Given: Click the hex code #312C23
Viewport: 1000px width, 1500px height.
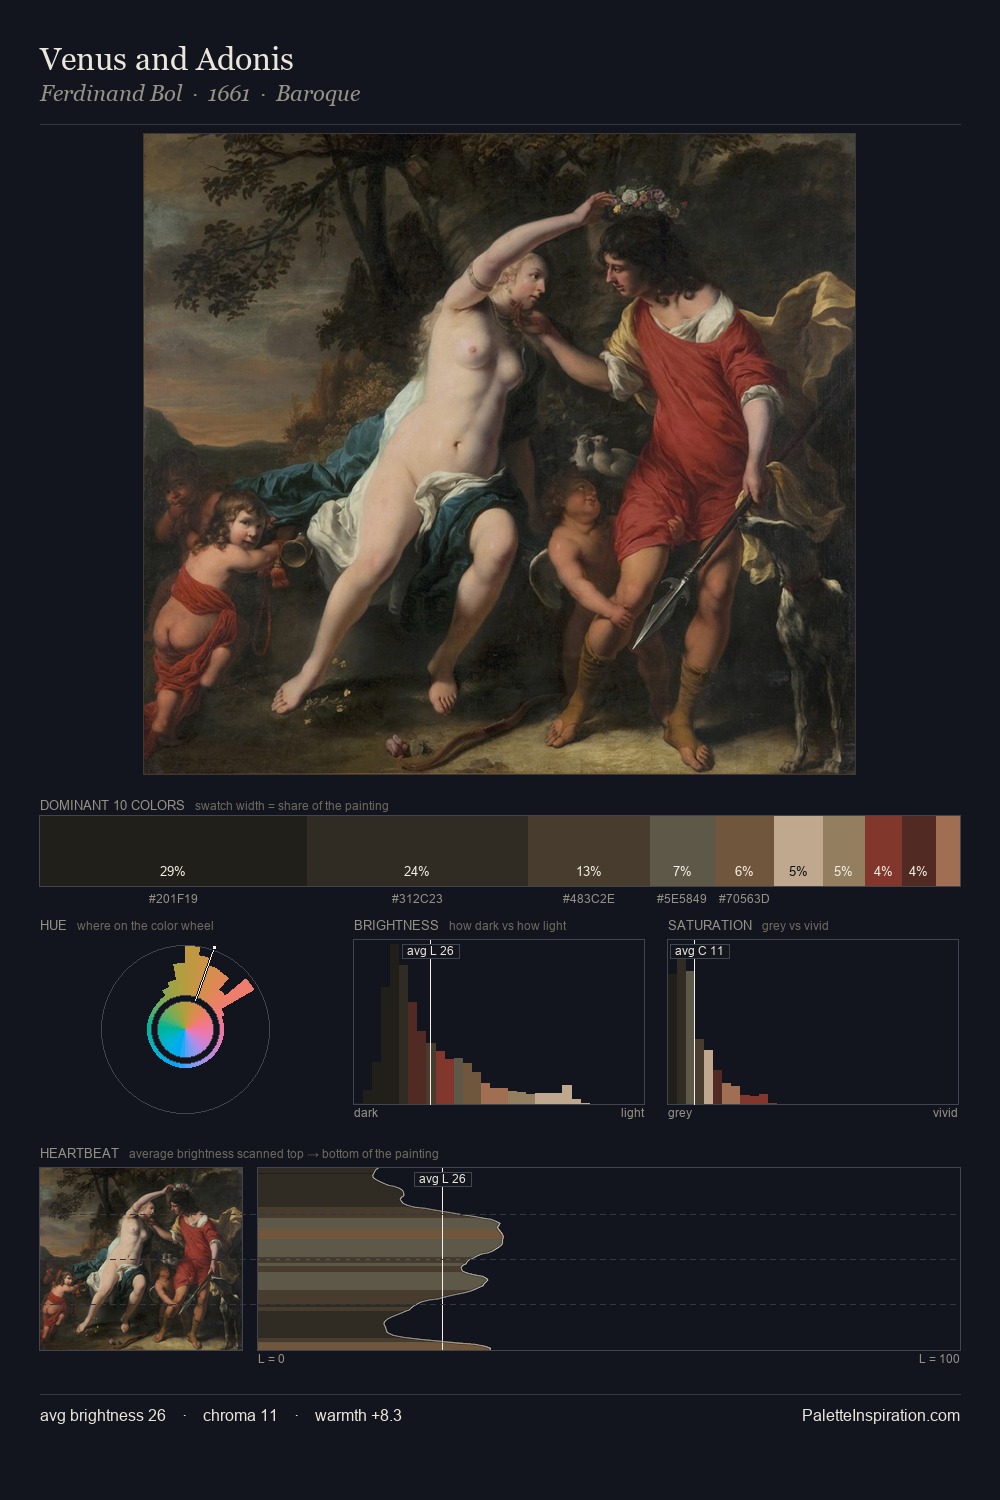Looking at the screenshot, I should point(417,899).
